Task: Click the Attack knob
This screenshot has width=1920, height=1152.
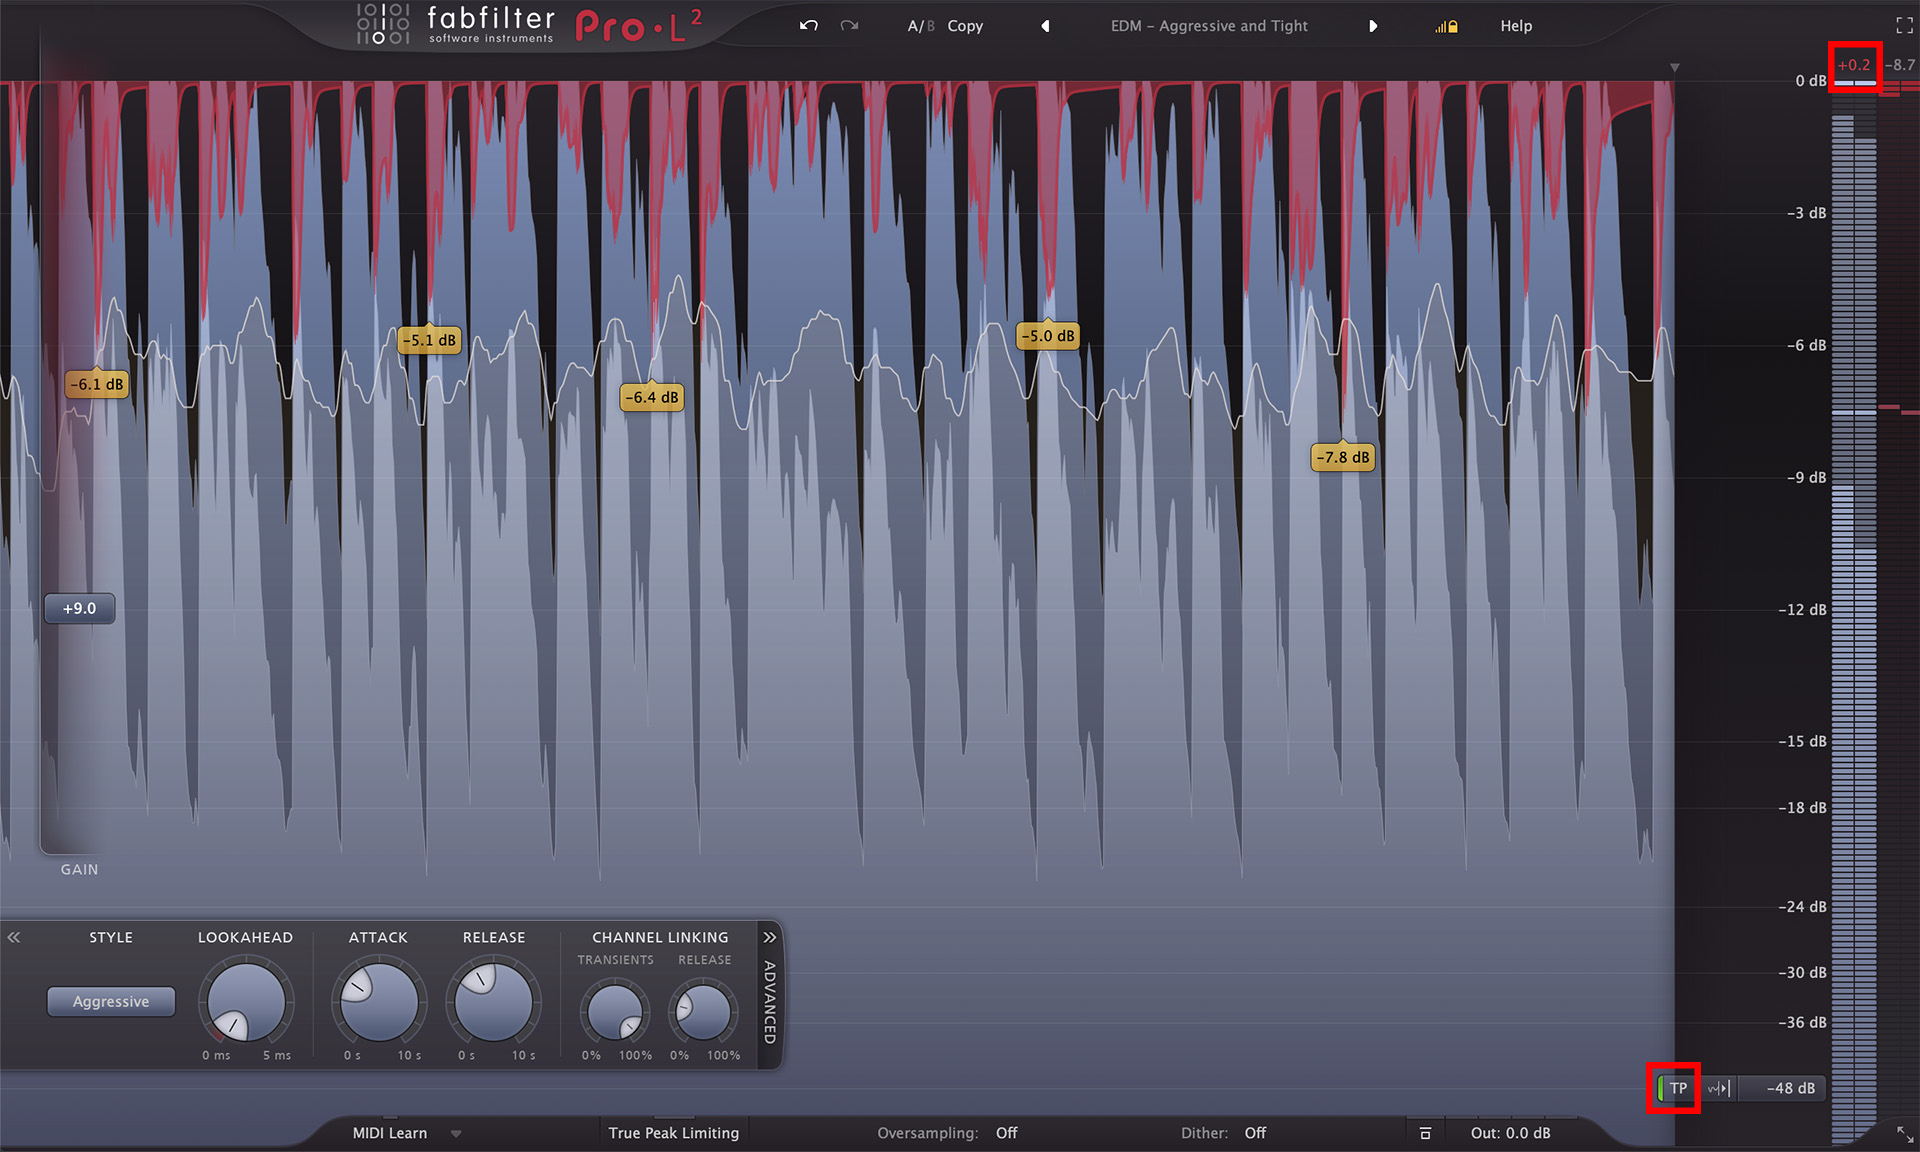Action: [x=379, y=1002]
